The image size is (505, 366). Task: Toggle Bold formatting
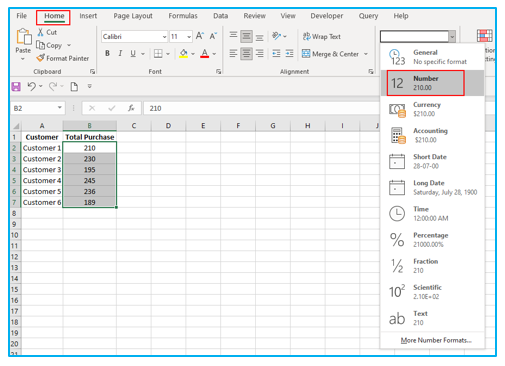click(107, 54)
